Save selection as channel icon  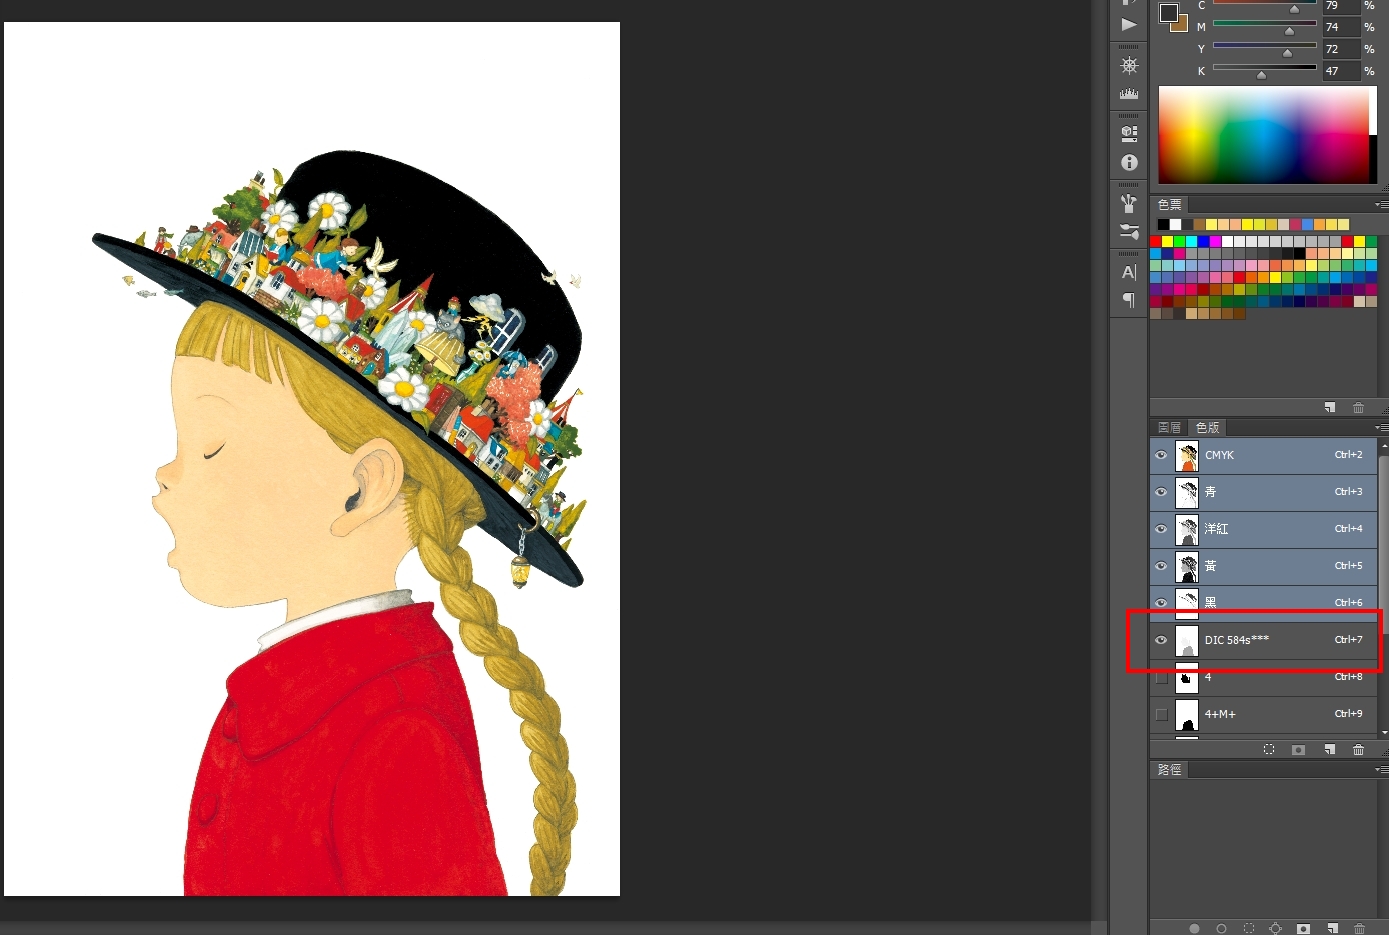pos(1298,749)
